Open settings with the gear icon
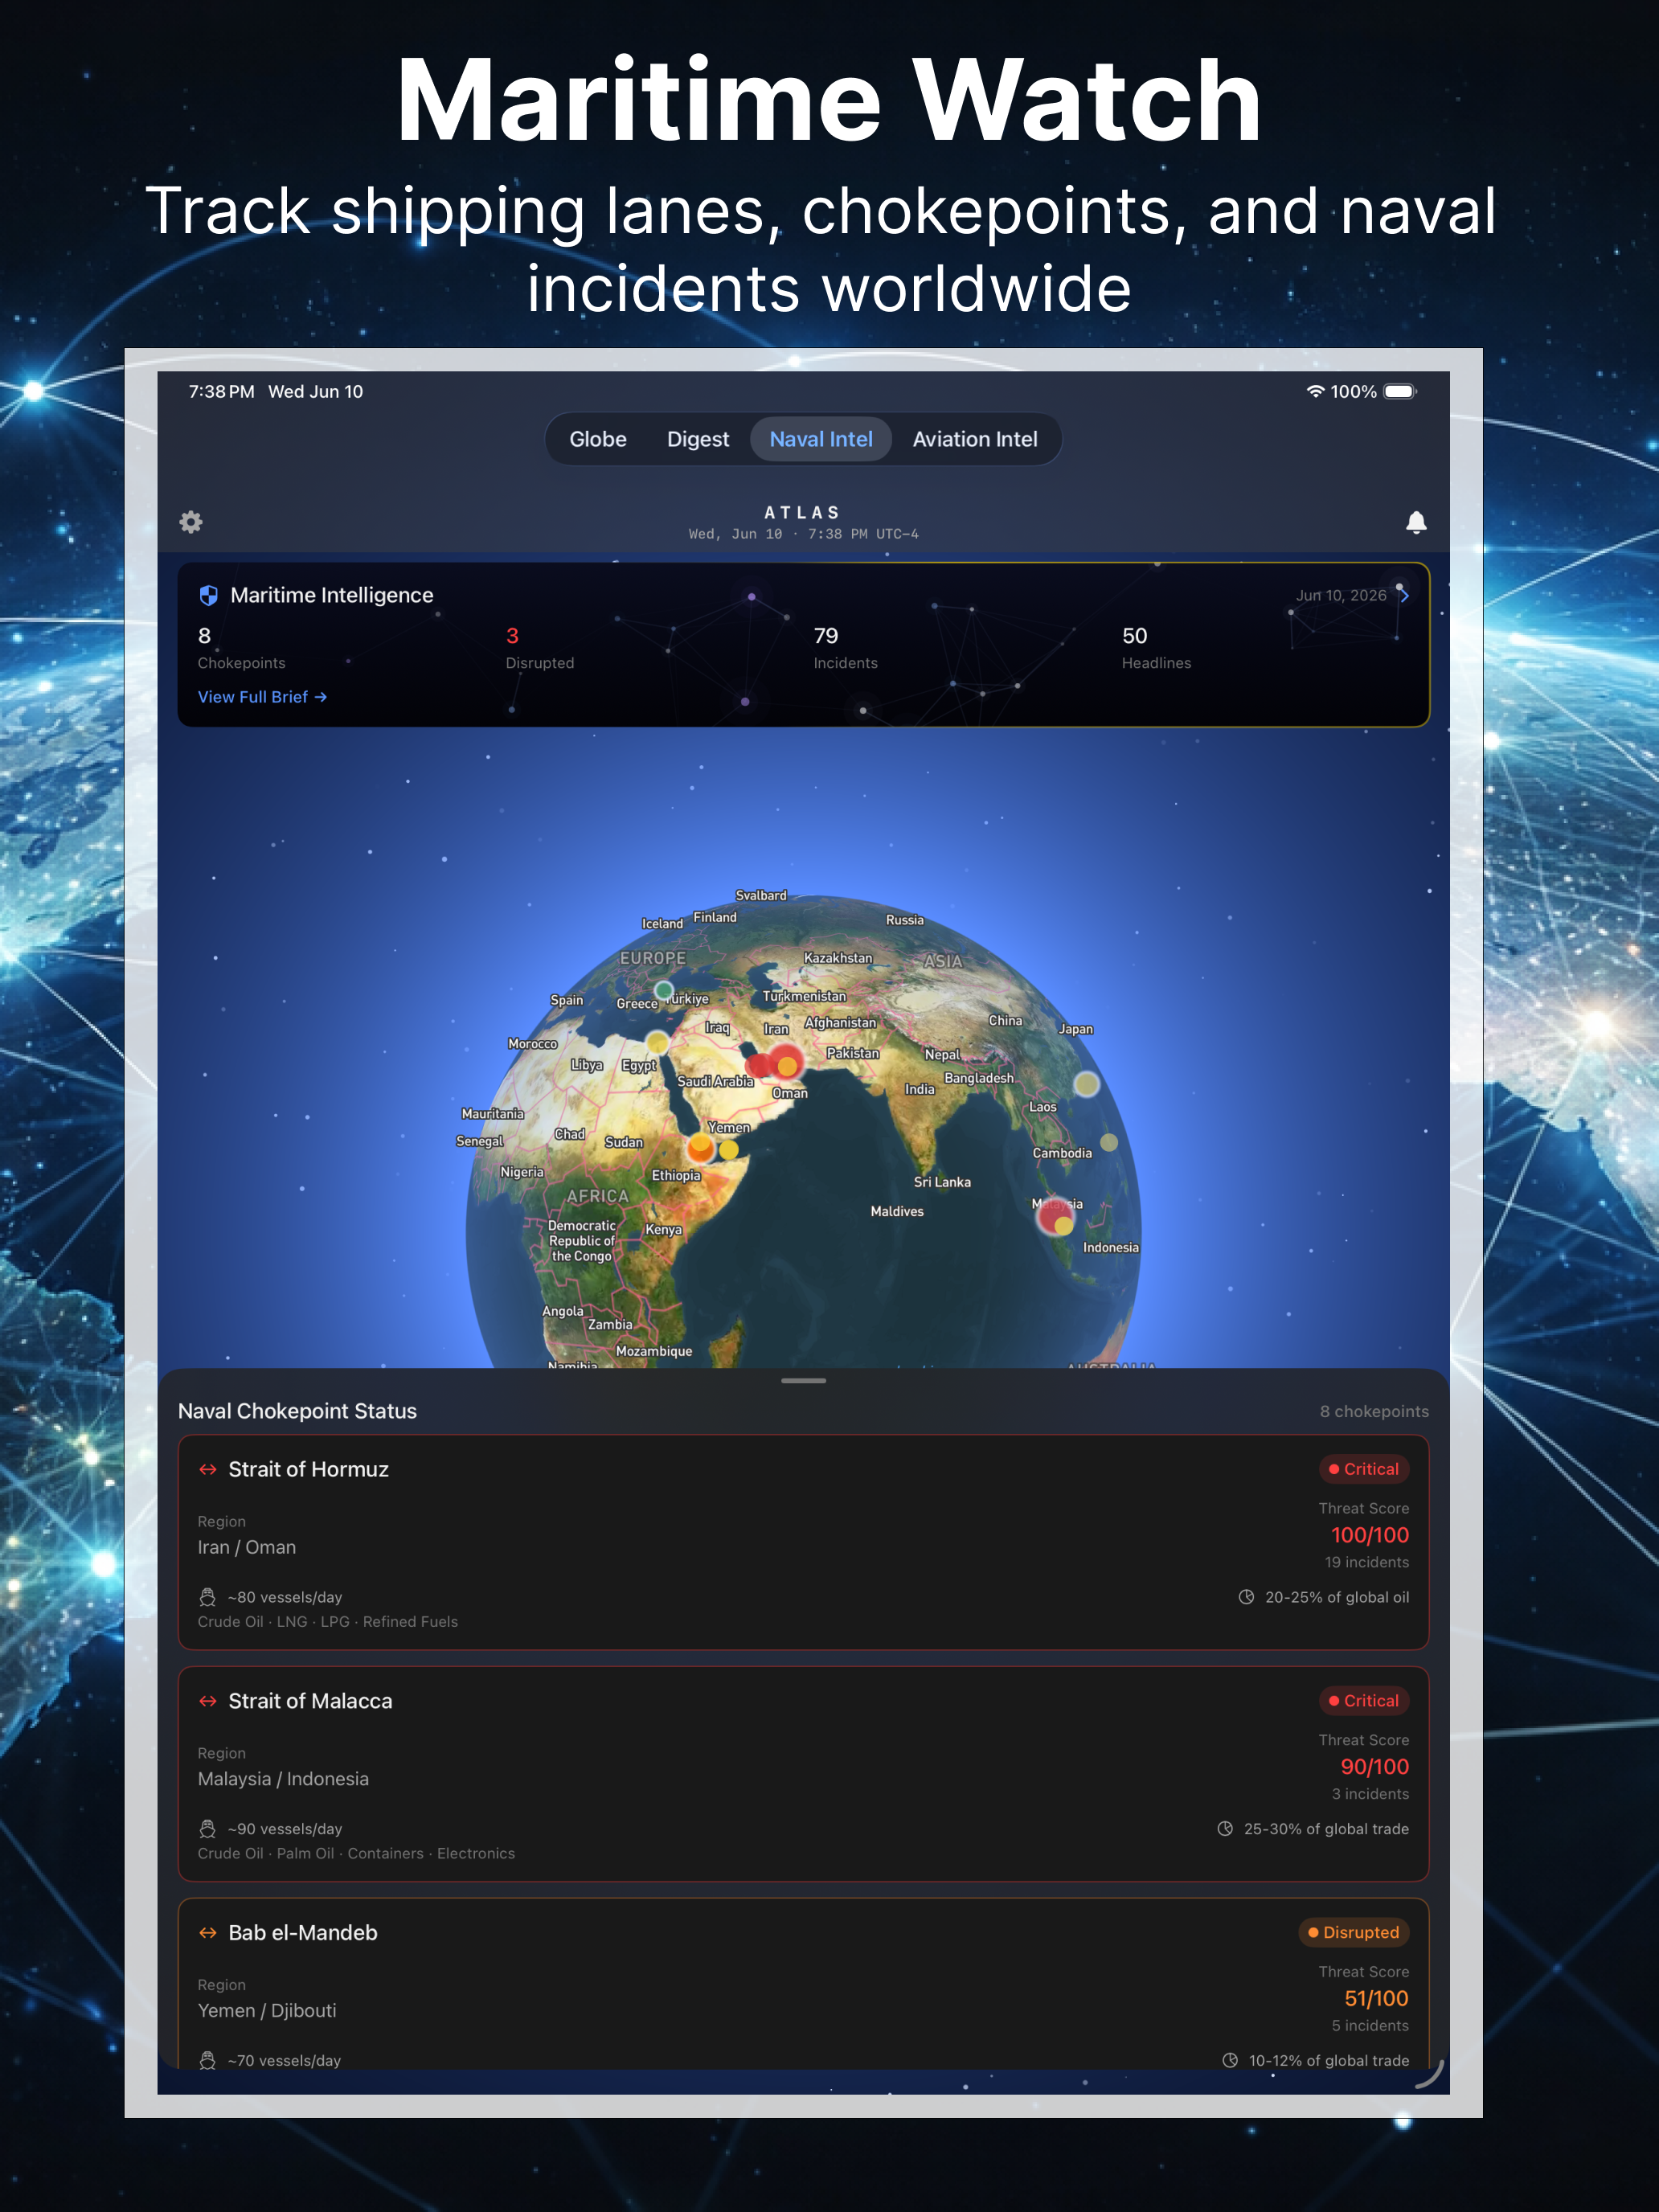Viewport: 1659px width, 2212px height. pyautogui.click(x=191, y=522)
